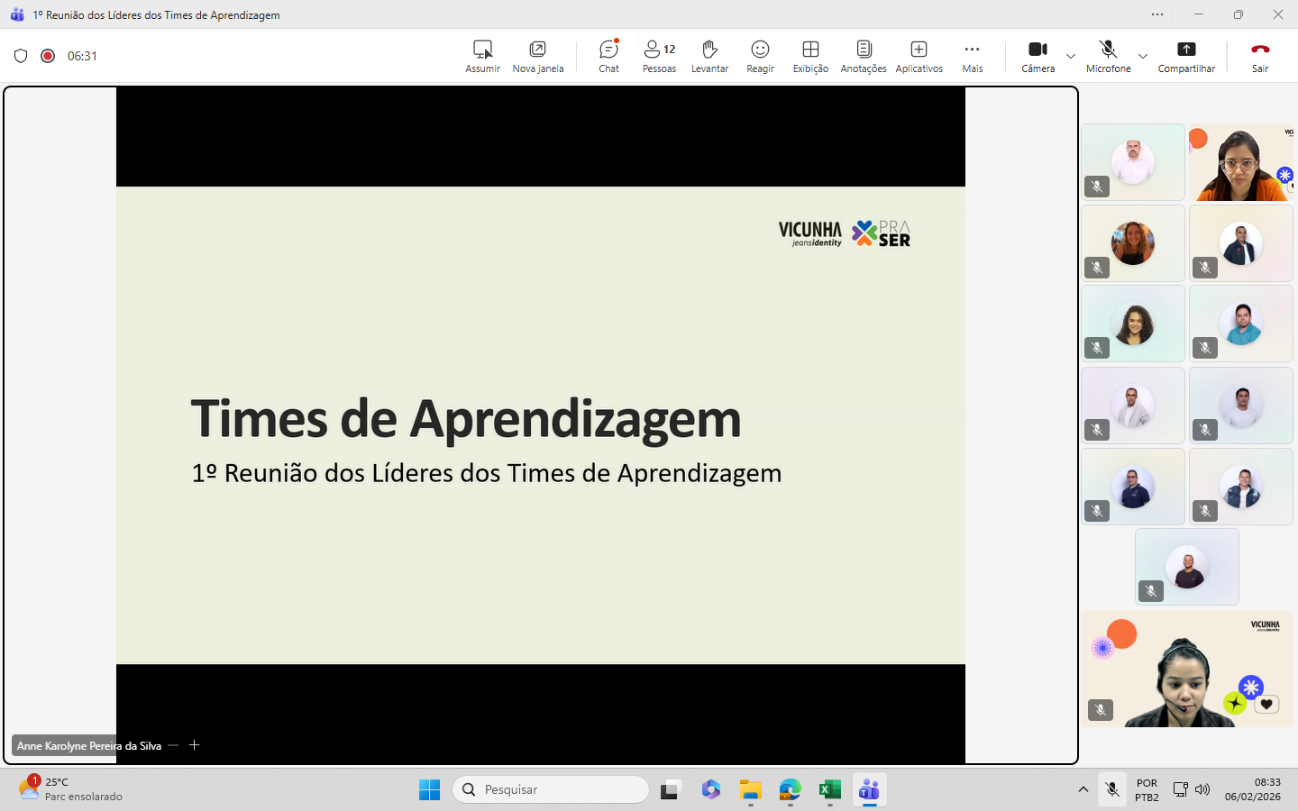Expand microphone options dropdown arrow
Image resolution: width=1298 pixels, height=811 pixels.
pos(1142,56)
